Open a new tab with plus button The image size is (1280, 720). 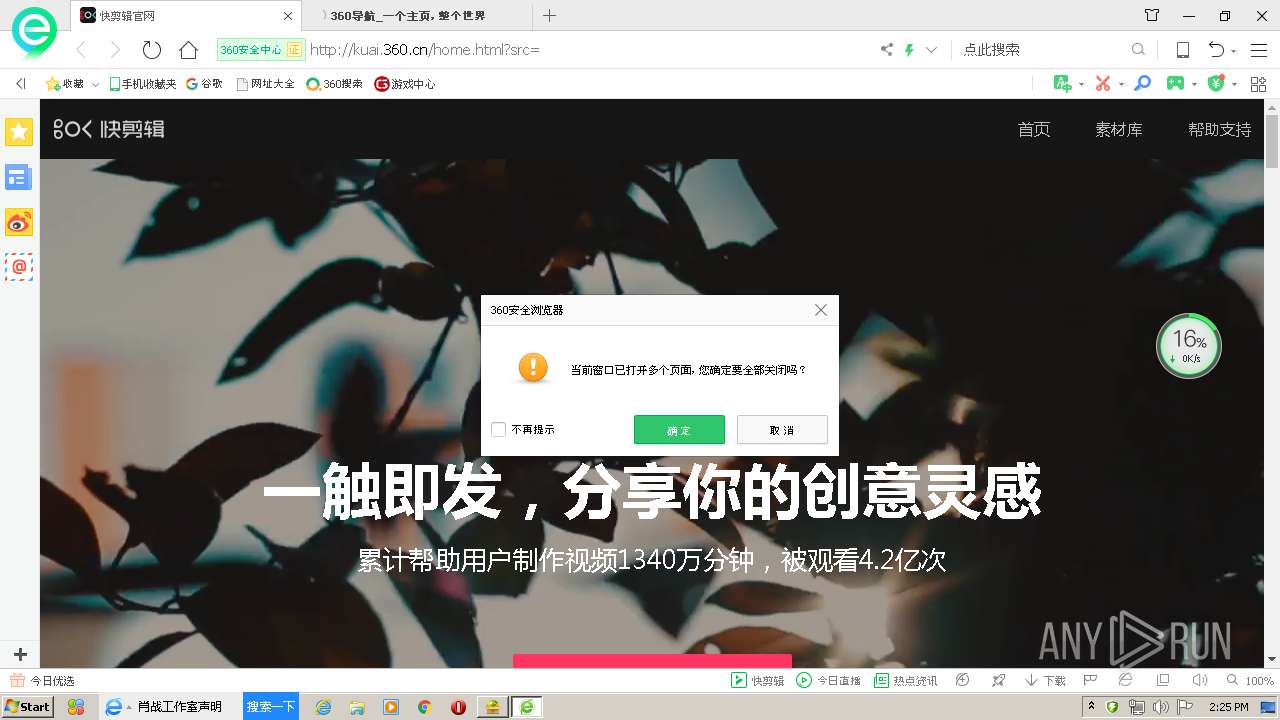pos(549,15)
